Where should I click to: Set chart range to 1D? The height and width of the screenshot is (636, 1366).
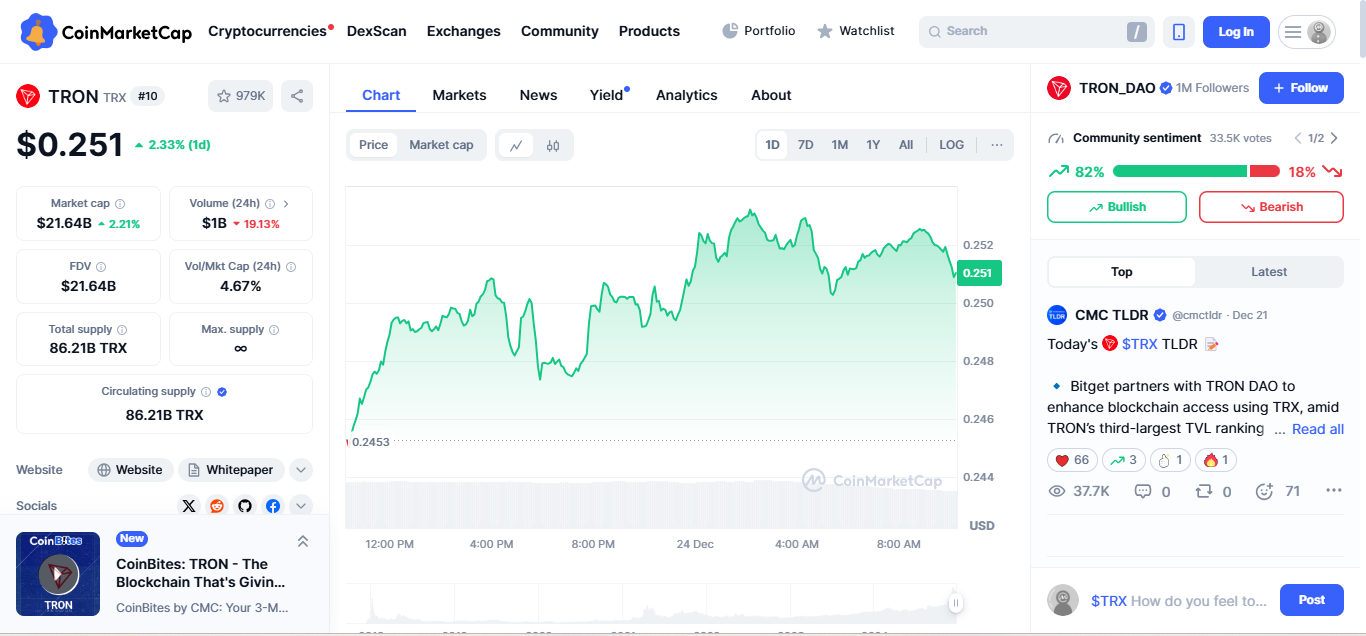pyautogui.click(x=773, y=145)
